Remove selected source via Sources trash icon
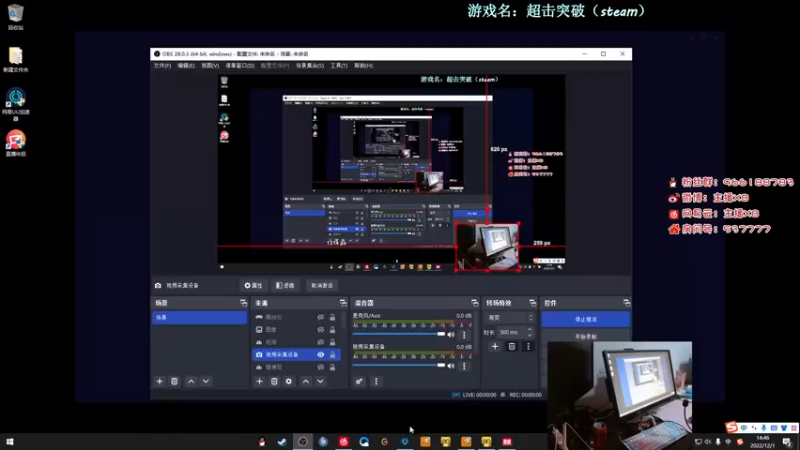This screenshot has height=450, width=800. [x=274, y=381]
